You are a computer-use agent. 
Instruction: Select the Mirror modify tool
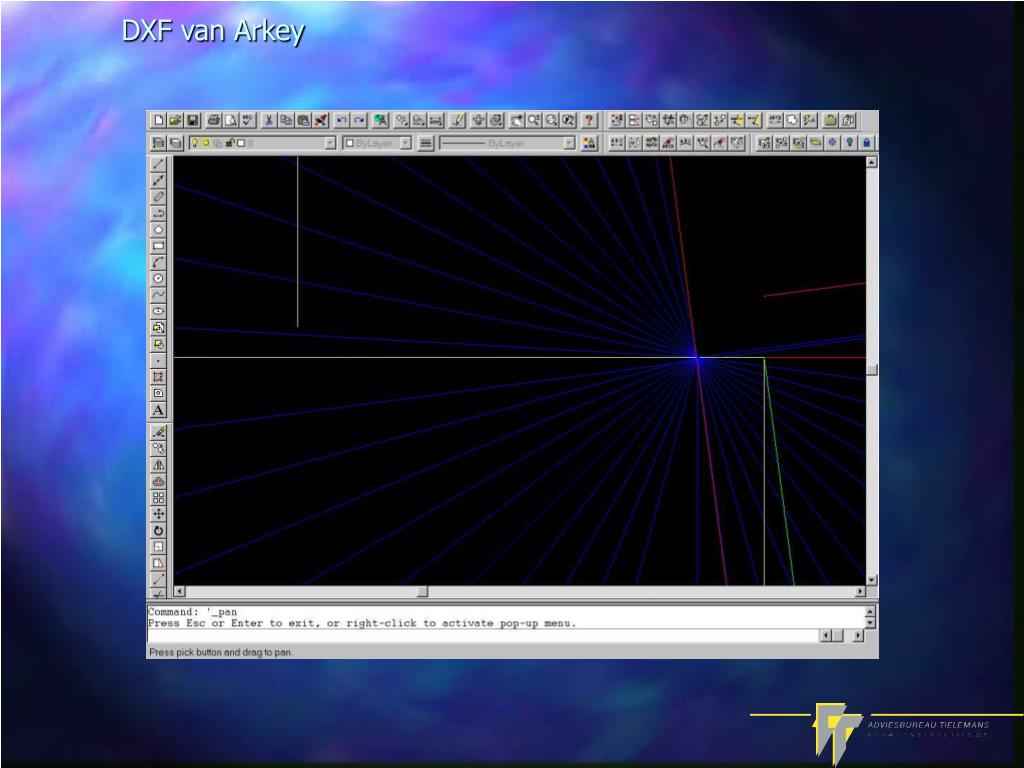coord(158,465)
